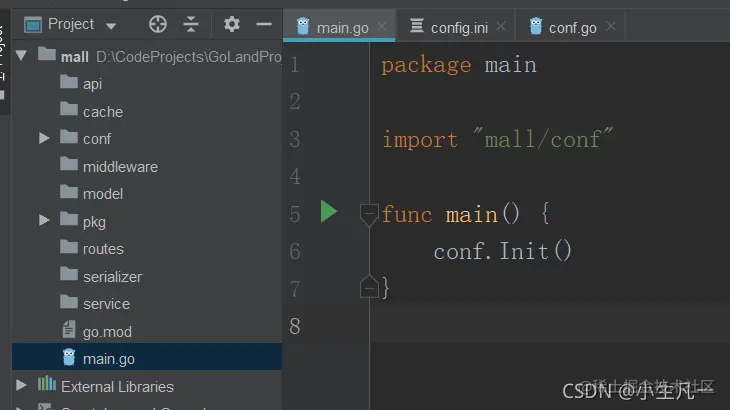Screen dimensions: 730x410
Task: Click the api folder icon
Action: pos(69,82)
